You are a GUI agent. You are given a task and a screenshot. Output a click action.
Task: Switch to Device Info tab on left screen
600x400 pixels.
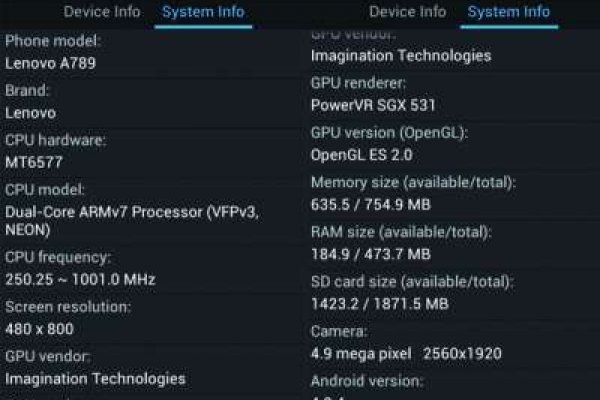point(102,12)
